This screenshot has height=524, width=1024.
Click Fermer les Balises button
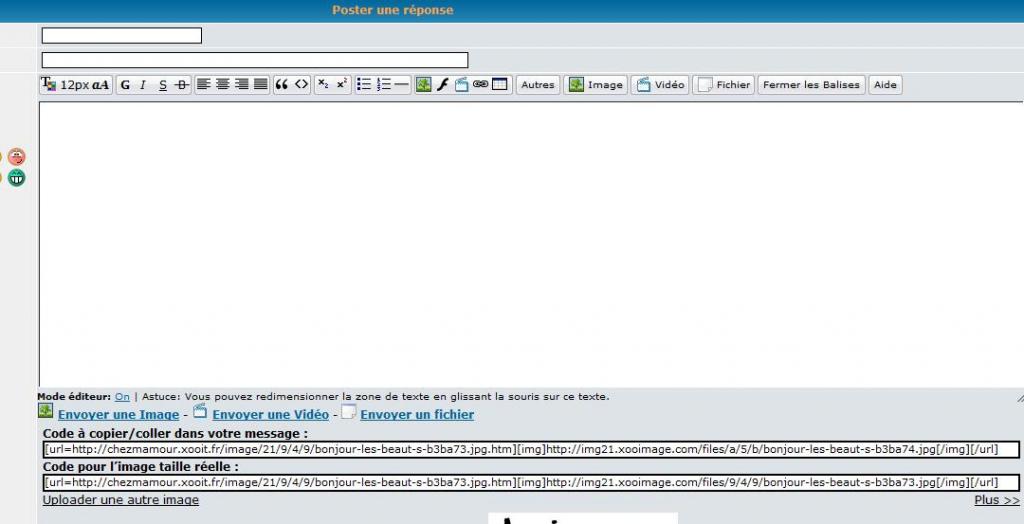[812, 85]
